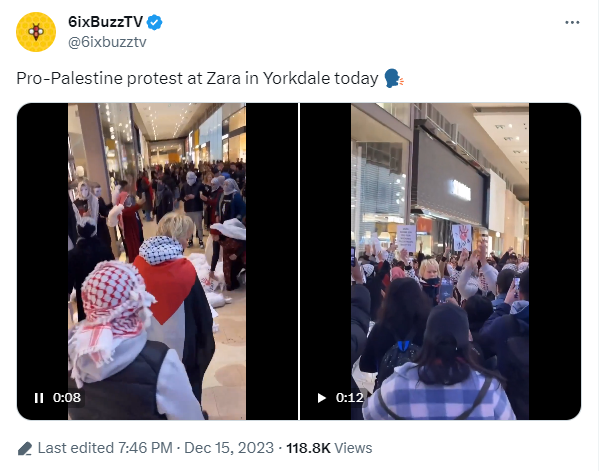Open the 6ixBuzzTV display name link
599x471 pixels.
point(105,22)
